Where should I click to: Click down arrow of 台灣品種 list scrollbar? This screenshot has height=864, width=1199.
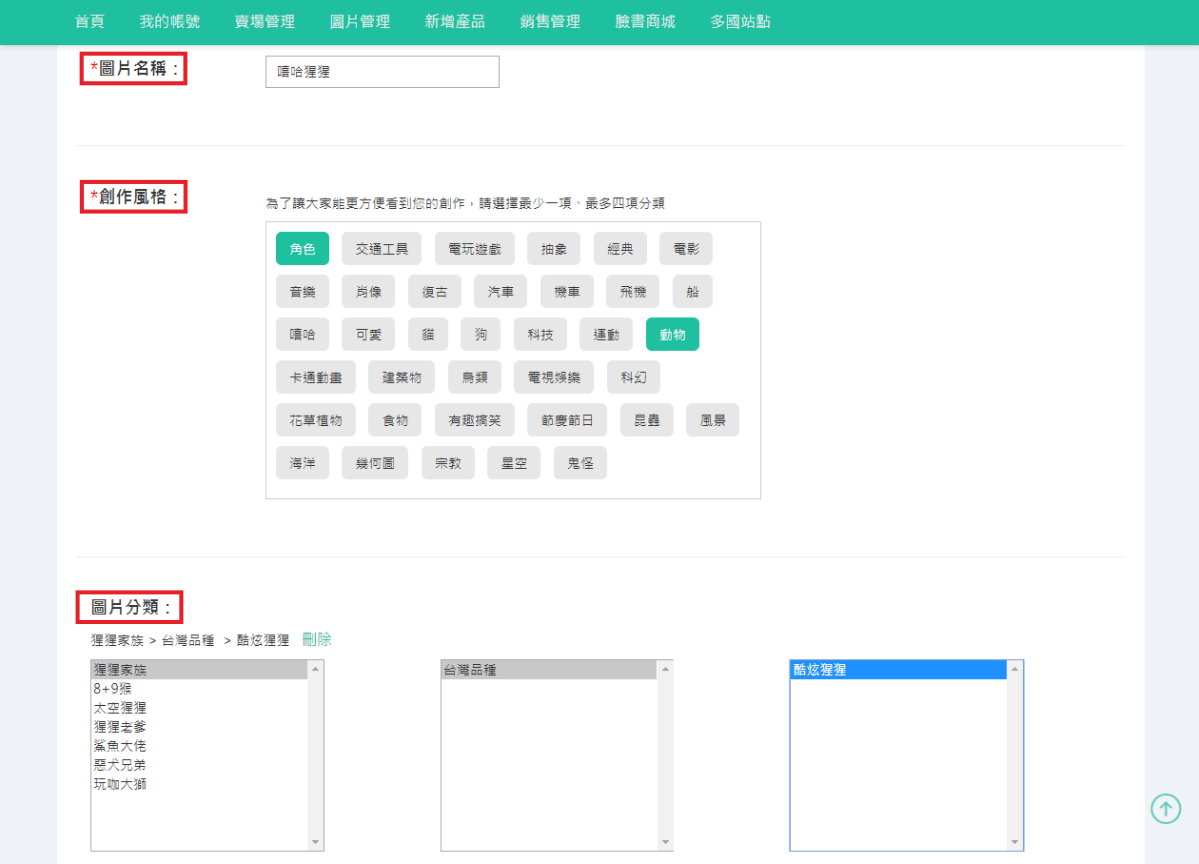(x=665, y=842)
